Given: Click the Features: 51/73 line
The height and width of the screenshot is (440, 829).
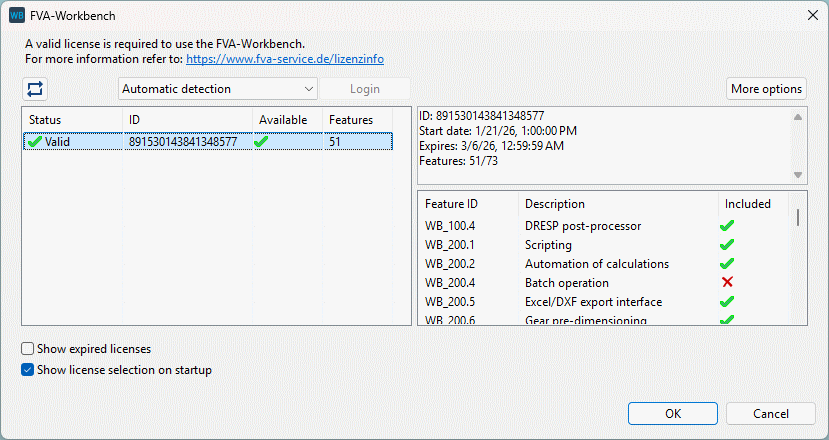Looking at the screenshot, I should [458, 161].
